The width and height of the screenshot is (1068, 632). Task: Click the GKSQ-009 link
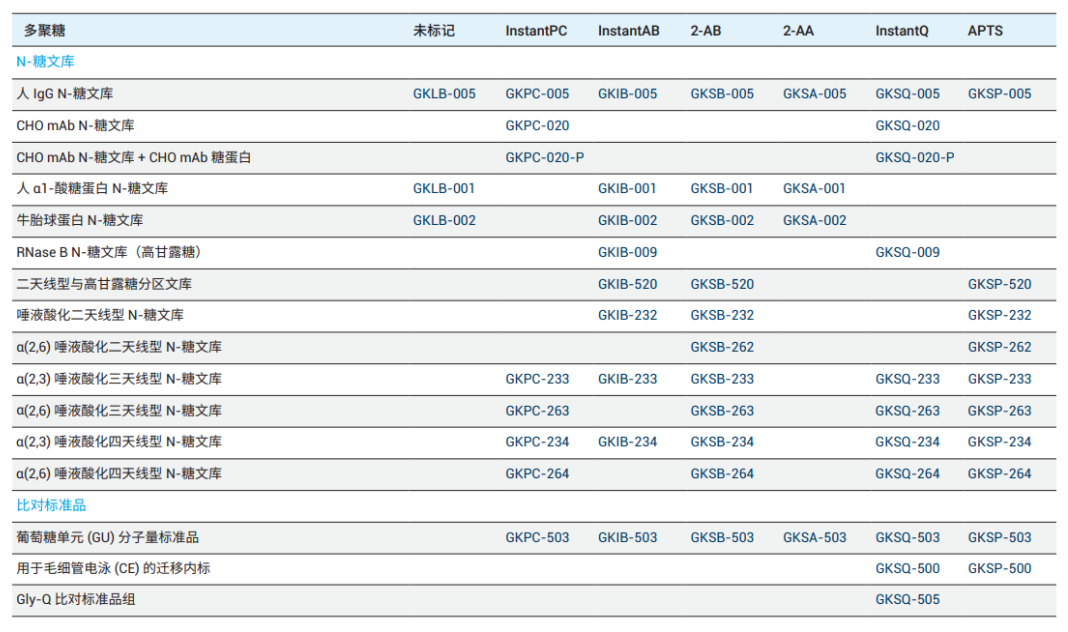[x=907, y=253]
